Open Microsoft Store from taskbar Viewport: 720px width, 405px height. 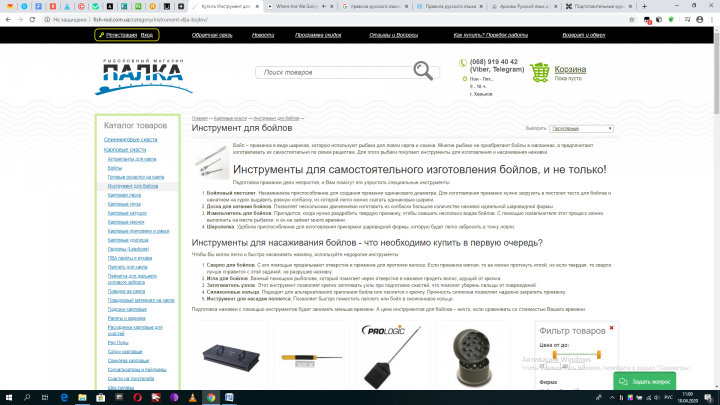pos(101,398)
